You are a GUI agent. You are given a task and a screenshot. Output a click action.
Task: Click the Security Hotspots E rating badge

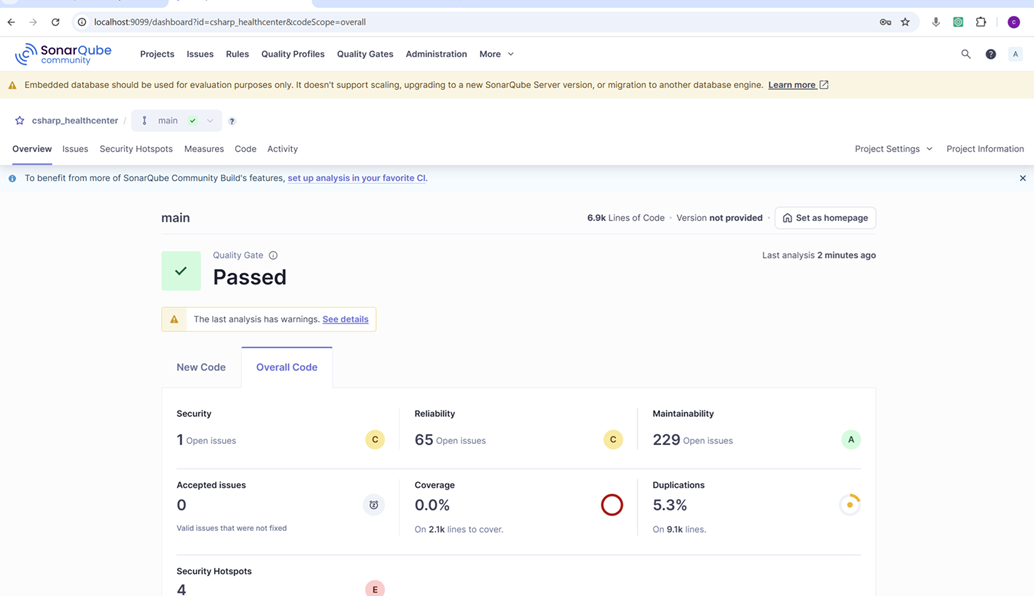click(x=375, y=589)
